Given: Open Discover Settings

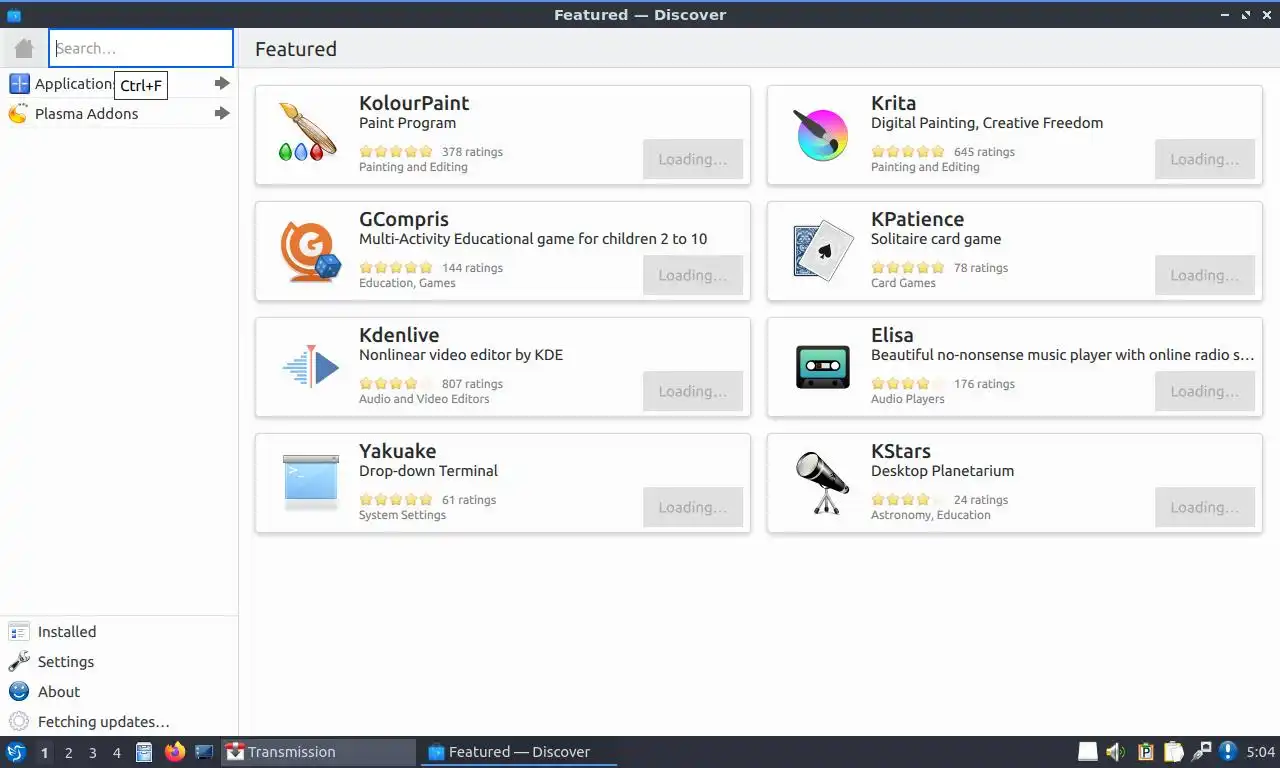Looking at the screenshot, I should [x=119, y=662].
